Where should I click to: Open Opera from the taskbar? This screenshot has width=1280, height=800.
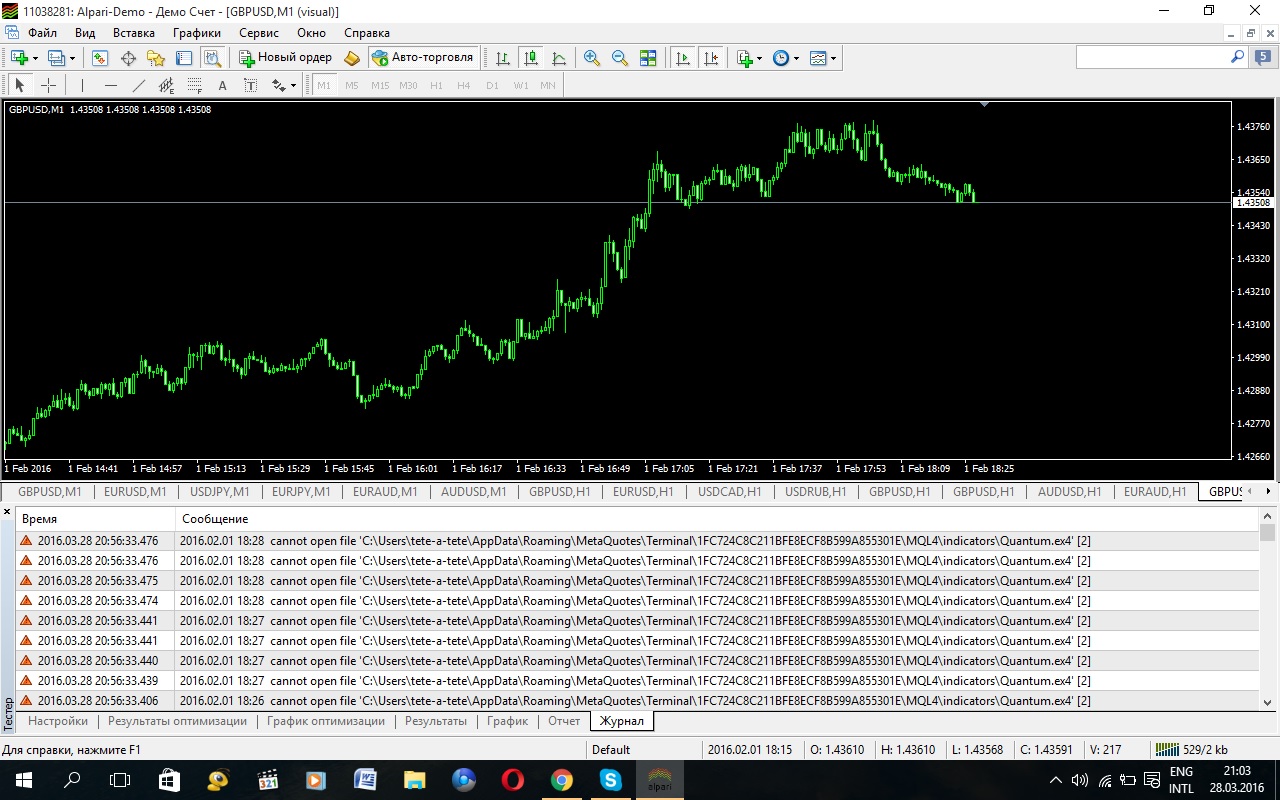pos(512,780)
